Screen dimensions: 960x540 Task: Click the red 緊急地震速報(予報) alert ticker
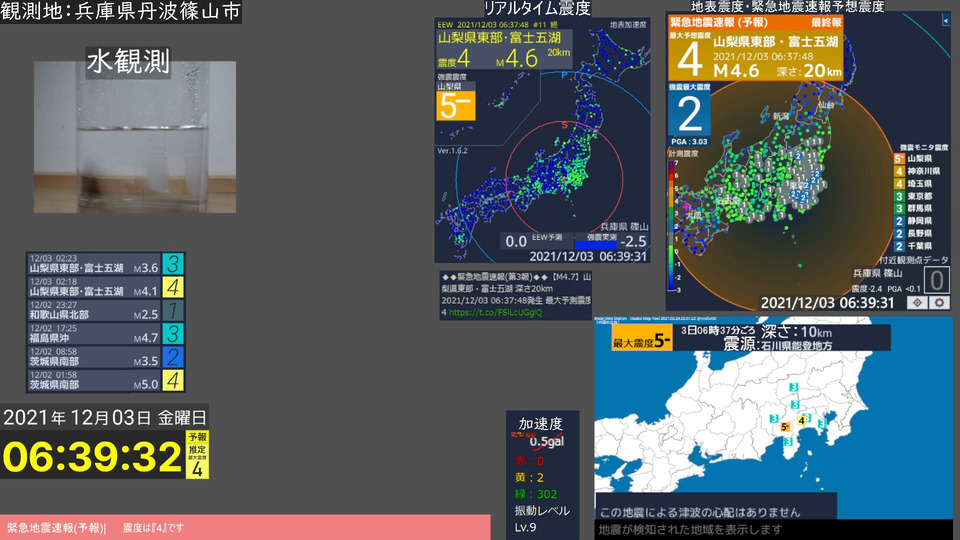tap(245, 527)
